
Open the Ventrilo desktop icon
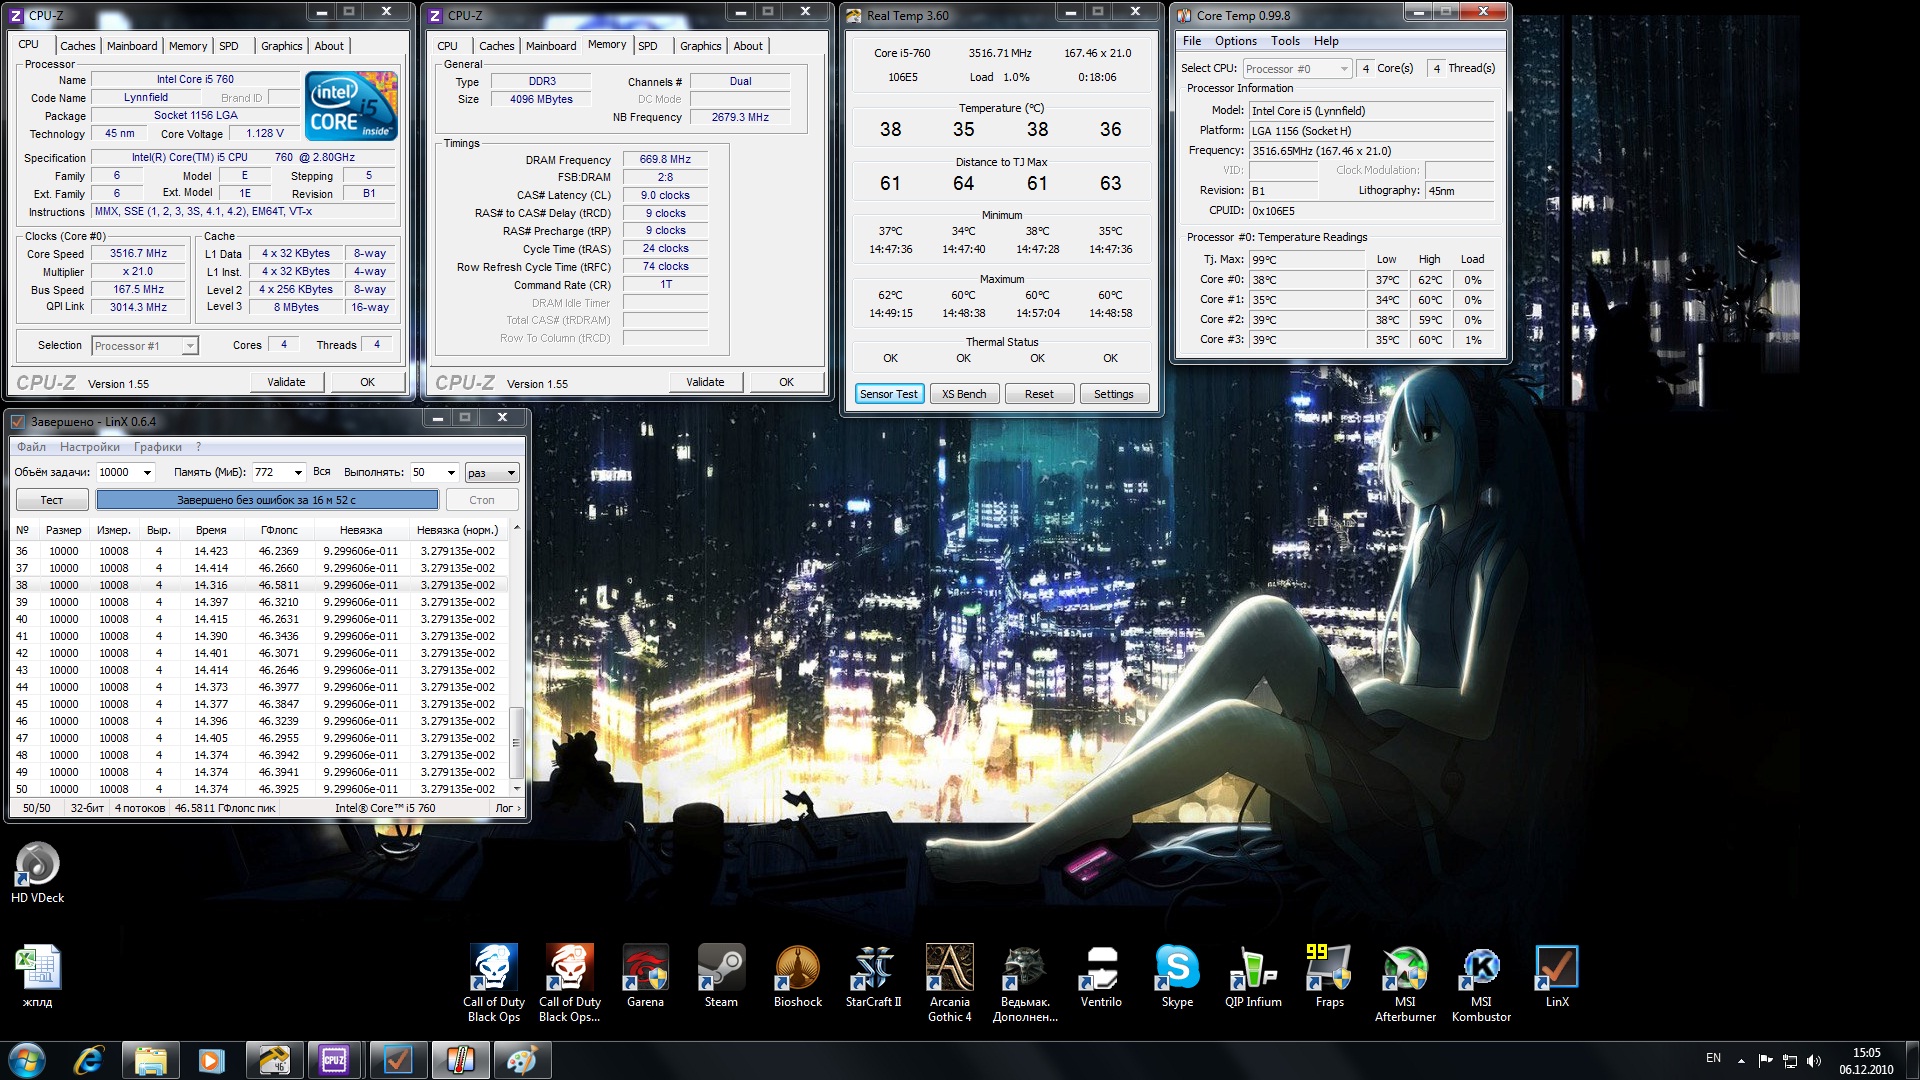click(x=1101, y=976)
